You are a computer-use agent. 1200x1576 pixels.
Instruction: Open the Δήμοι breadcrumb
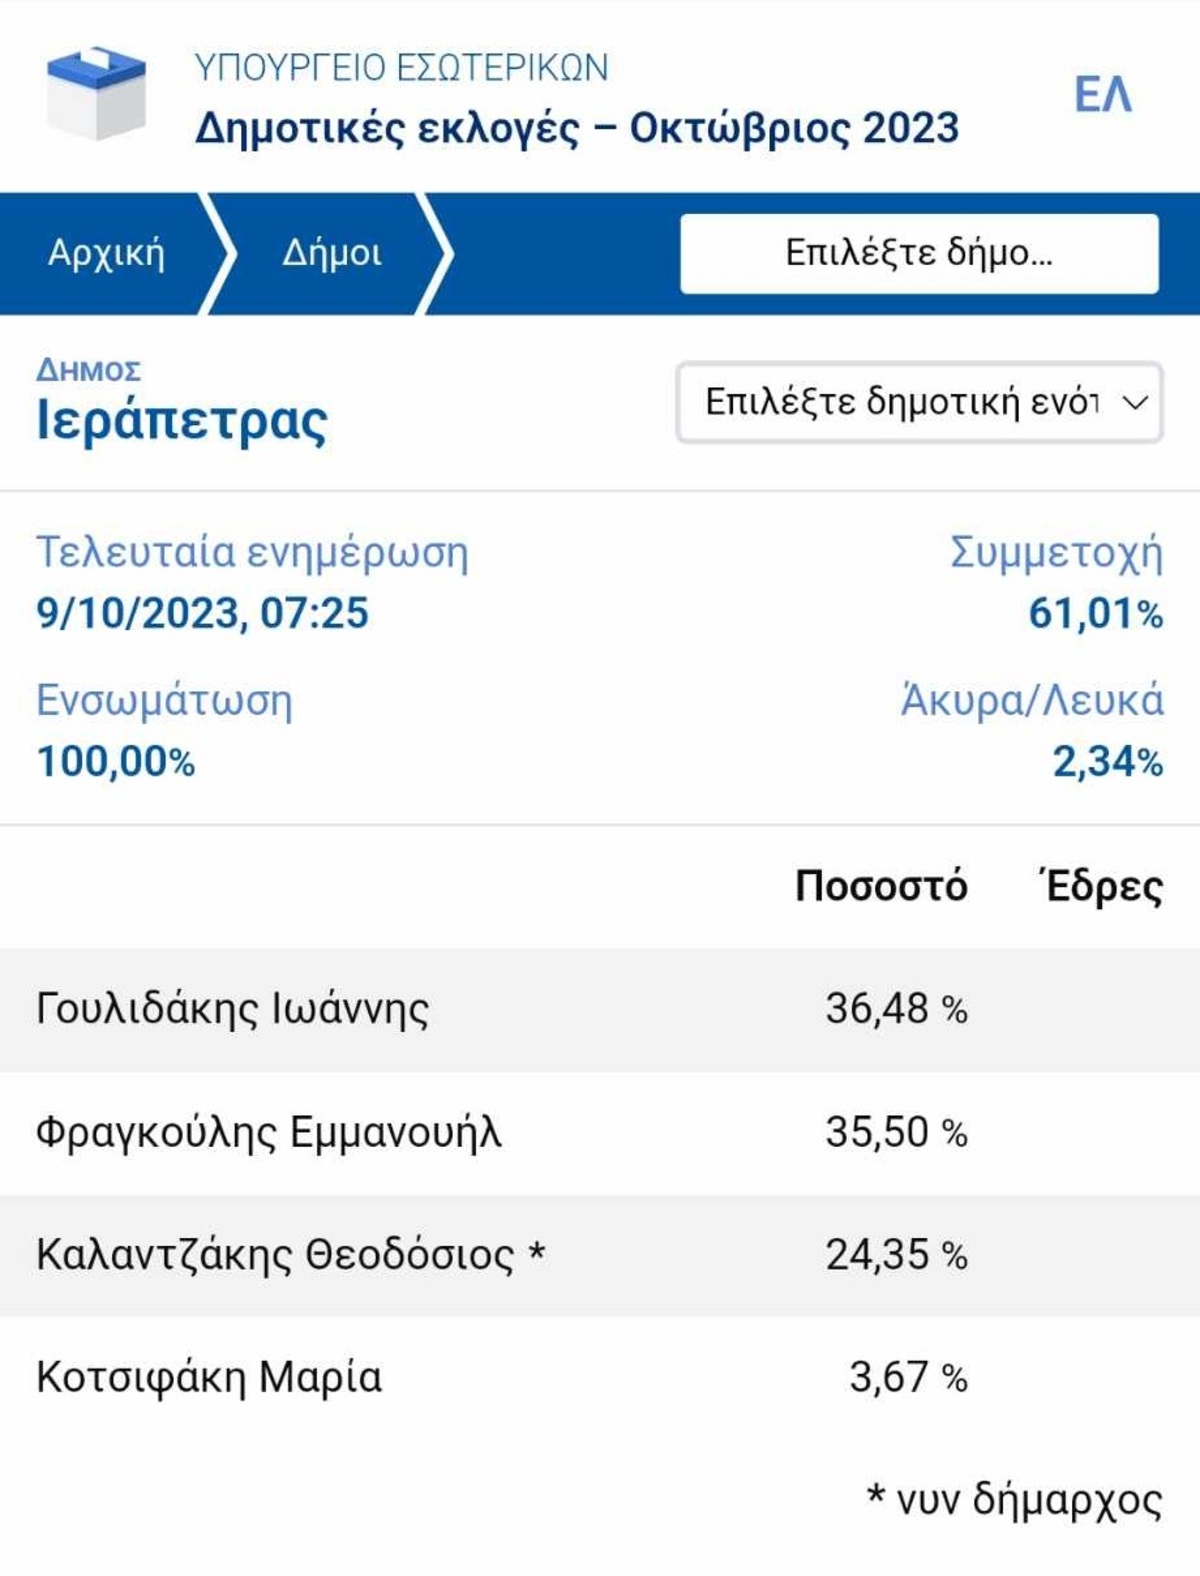pyautogui.click(x=331, y=253)
